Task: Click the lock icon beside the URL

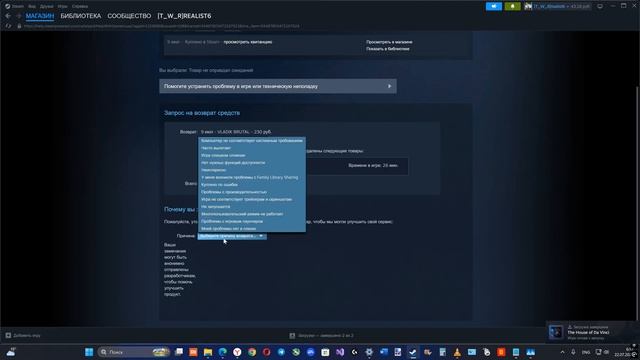Action: tap(19, 26)
